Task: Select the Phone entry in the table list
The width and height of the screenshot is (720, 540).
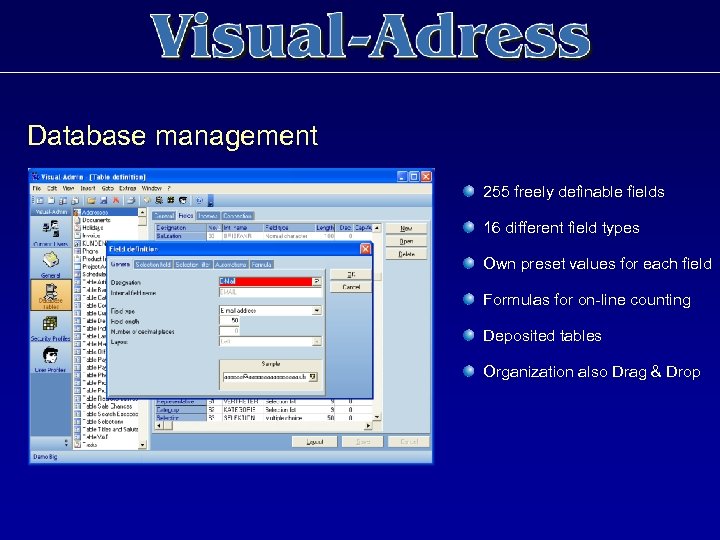Action: click(x=90, y=251)
